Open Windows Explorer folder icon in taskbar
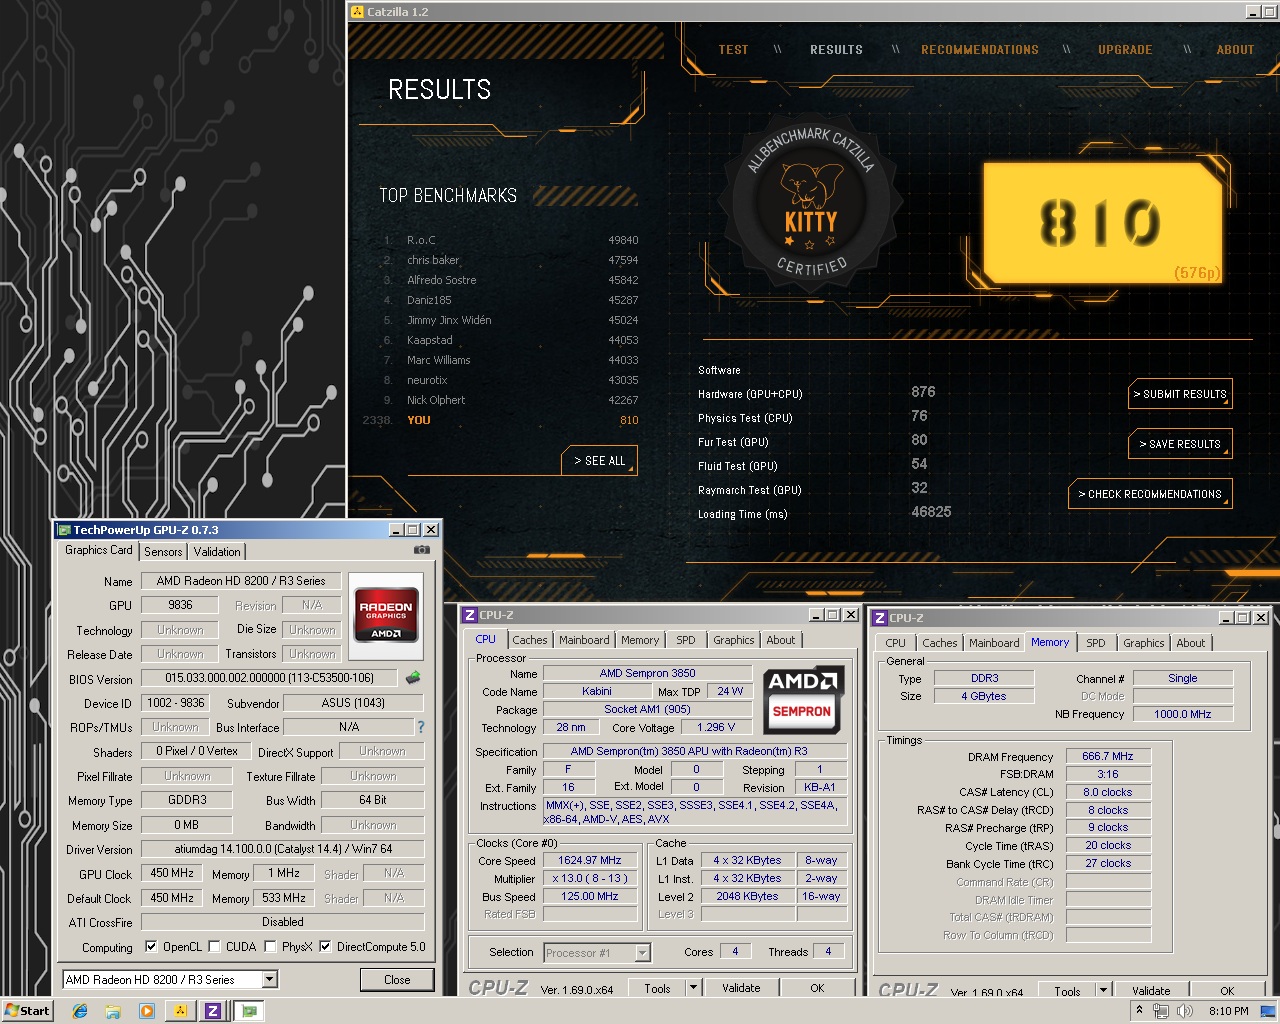The height and width of the screenshot is (1024, 1280). coord(113,1011)
